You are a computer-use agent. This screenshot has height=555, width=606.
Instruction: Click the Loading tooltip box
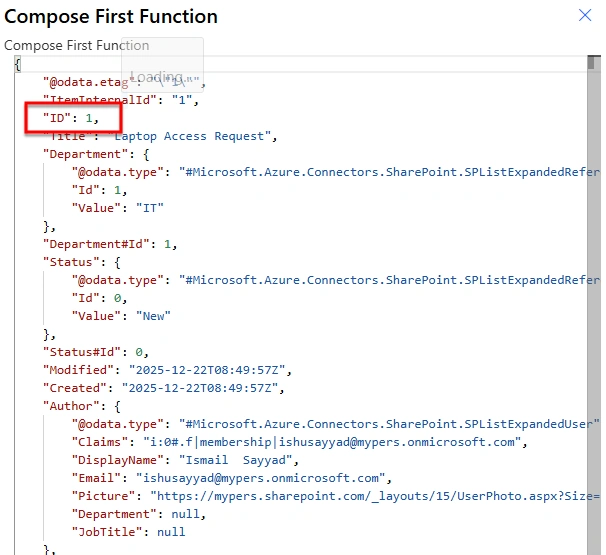tap(162, 65)
